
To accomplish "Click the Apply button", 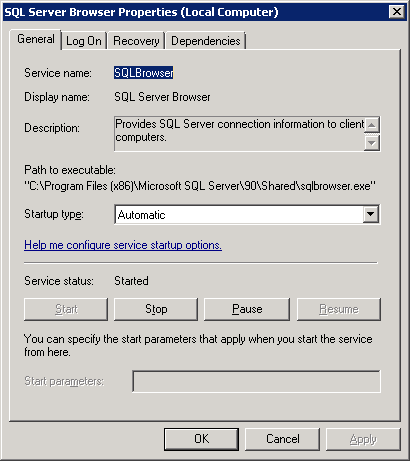I will coord(363,439).
